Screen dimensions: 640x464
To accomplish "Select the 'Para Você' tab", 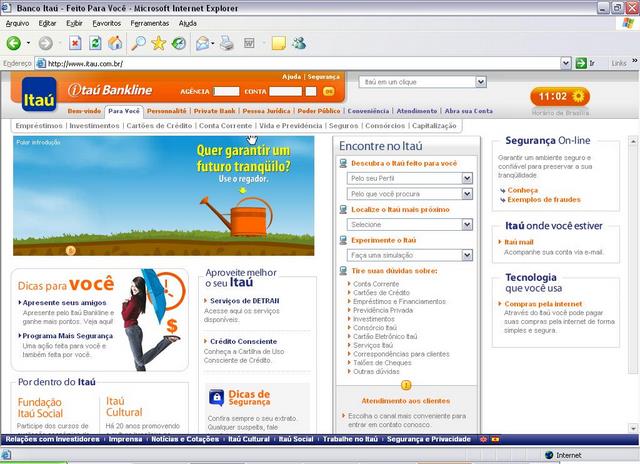I will click(x=124, y=111).
